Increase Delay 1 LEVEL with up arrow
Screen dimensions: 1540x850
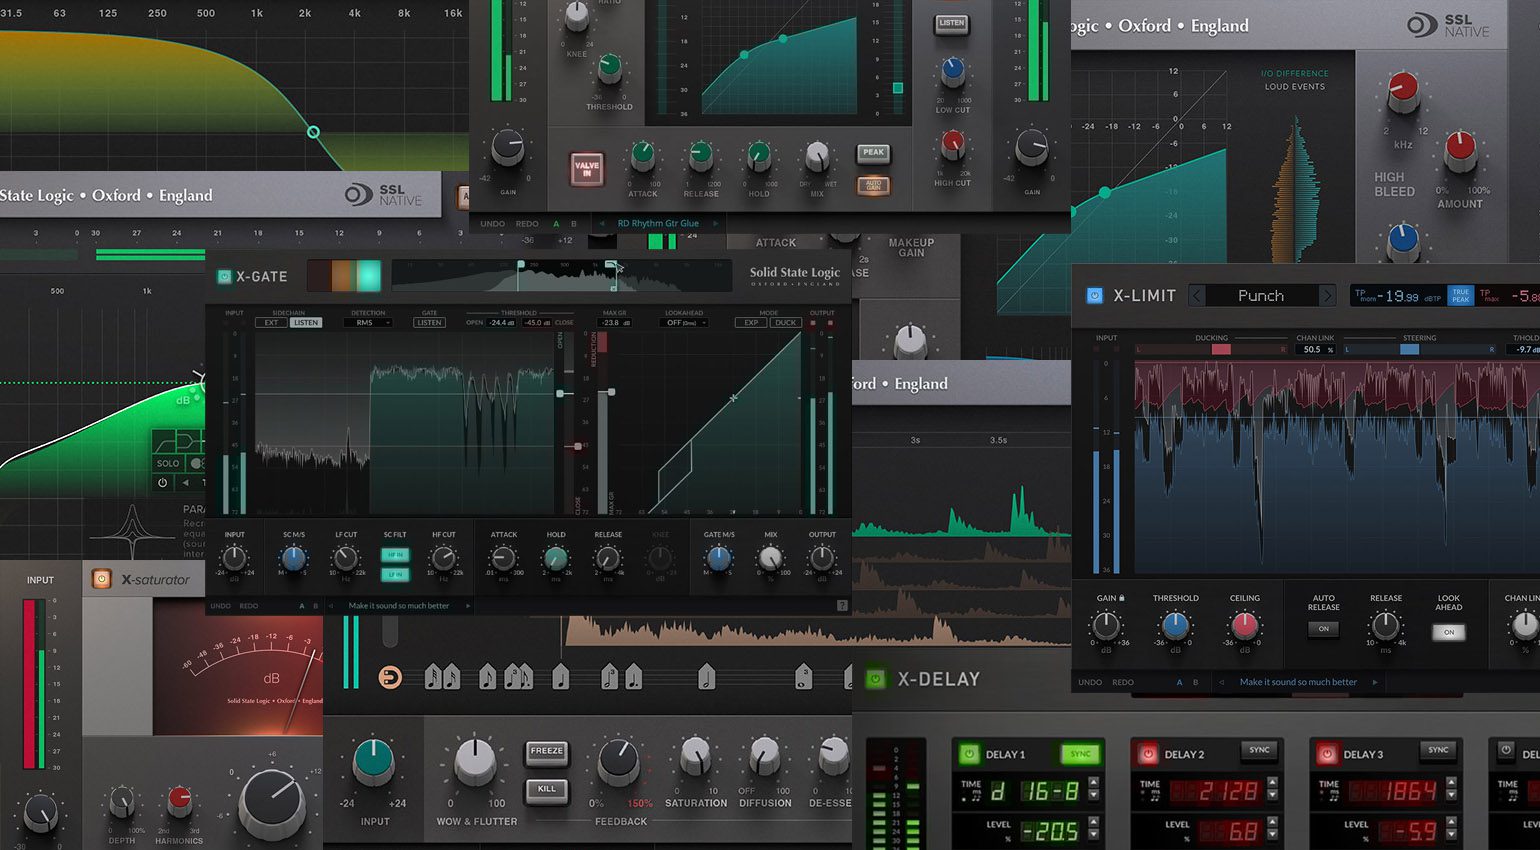pos(1093,823)
